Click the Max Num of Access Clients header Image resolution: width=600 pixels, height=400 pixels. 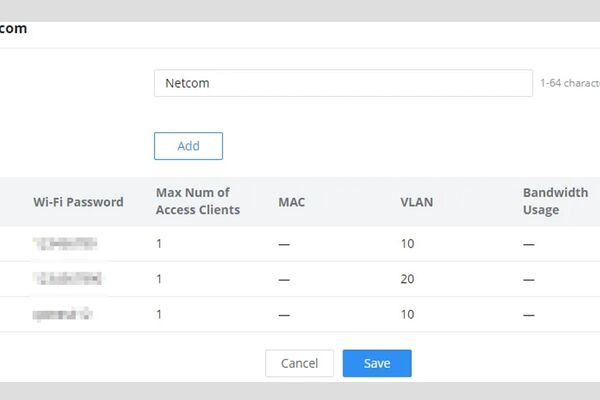tap(198, 201)
